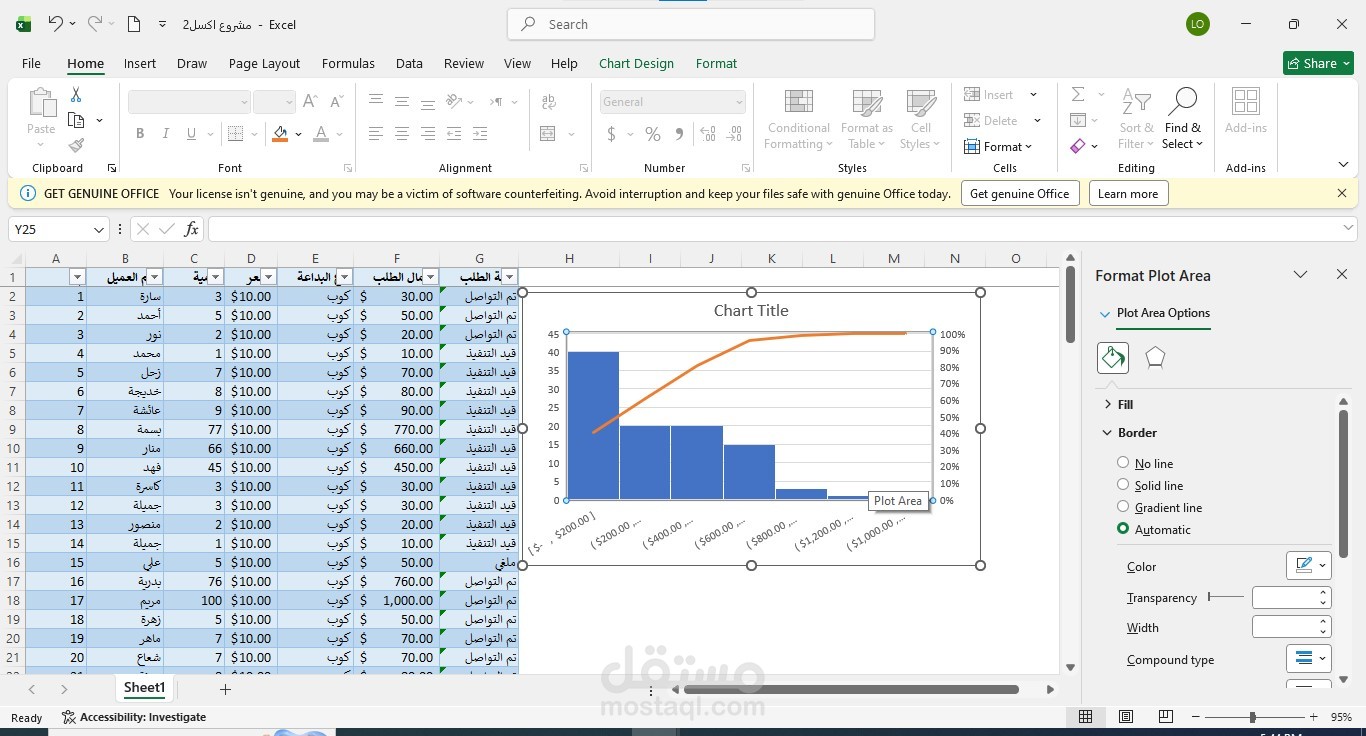This screenshot has height=736, width=1366.
Task: Click the Font Color A icon
Action: pyautogui.click(x=321, y=134)
